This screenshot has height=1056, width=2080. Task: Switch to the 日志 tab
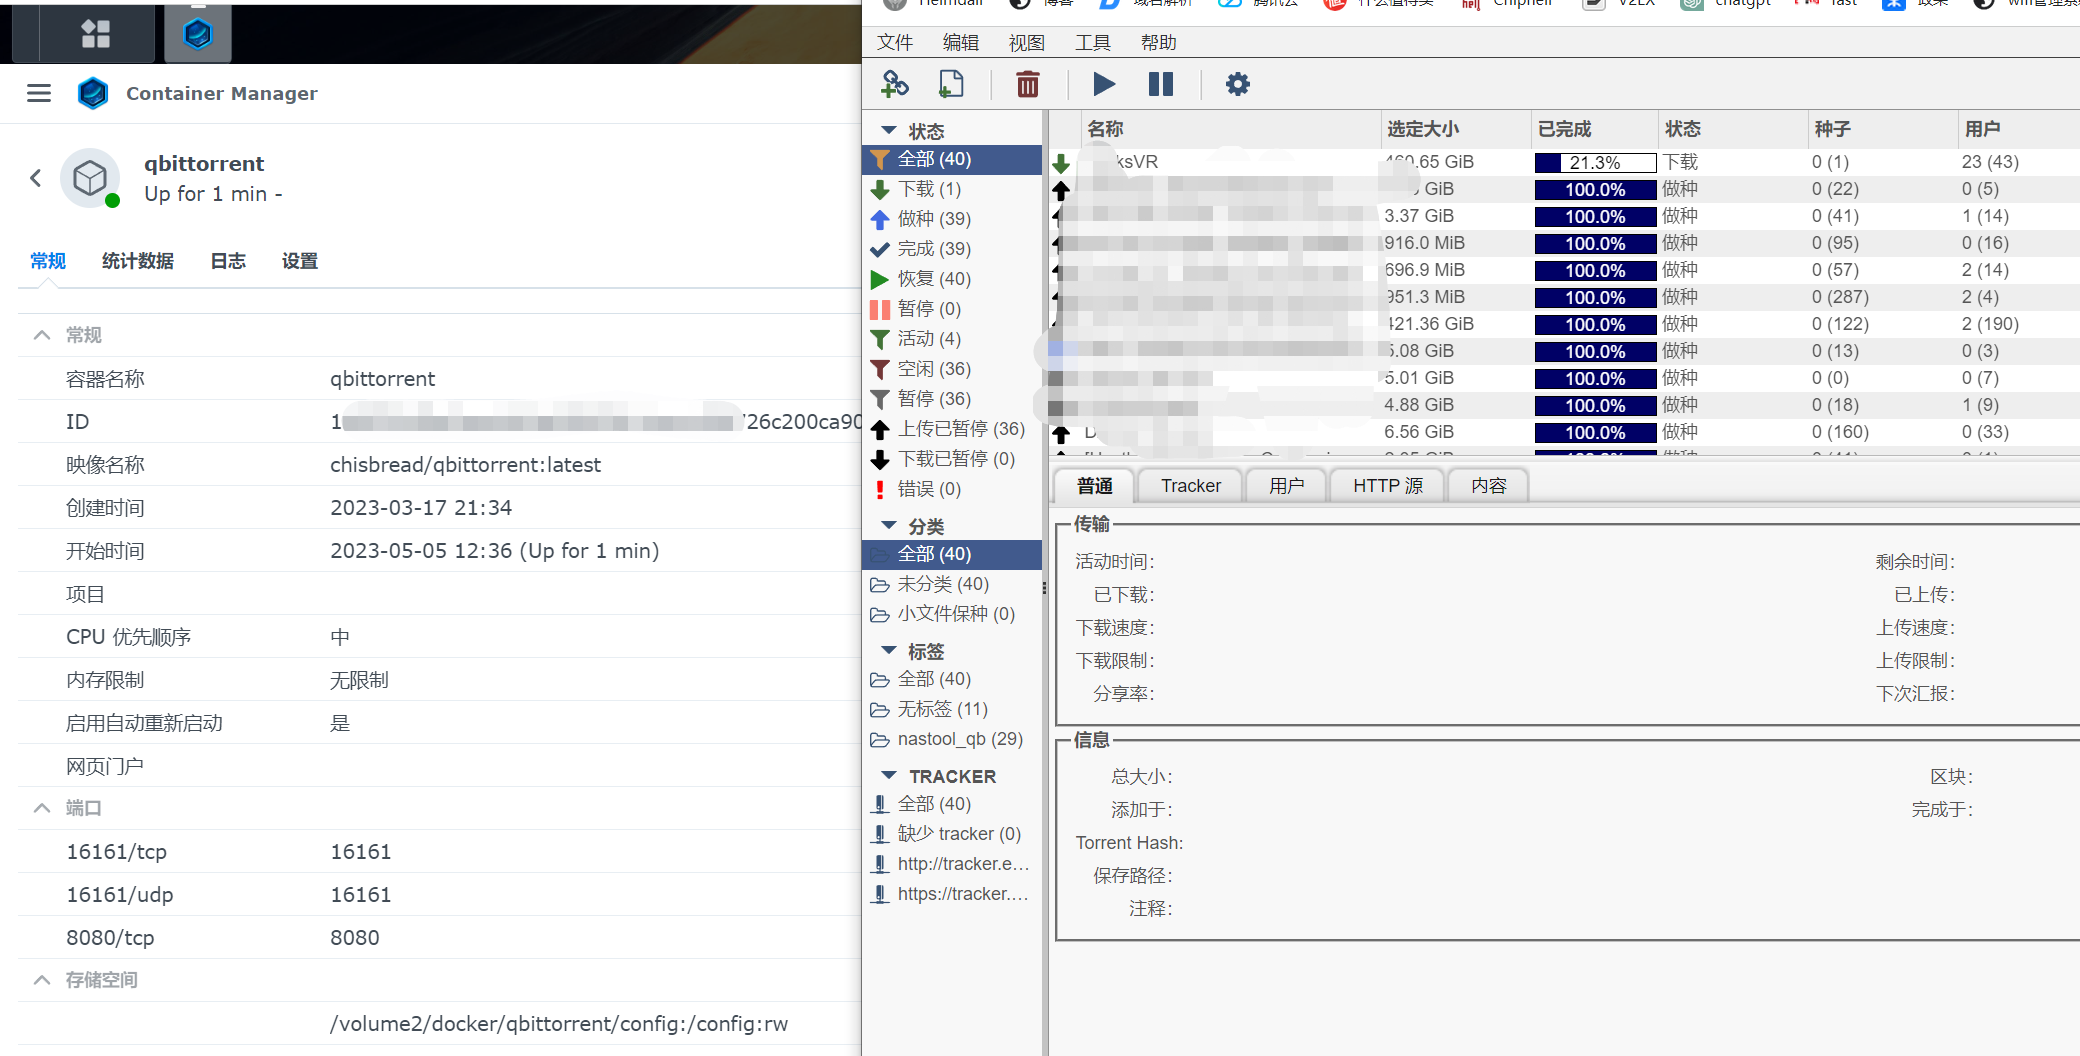(228, 261)
